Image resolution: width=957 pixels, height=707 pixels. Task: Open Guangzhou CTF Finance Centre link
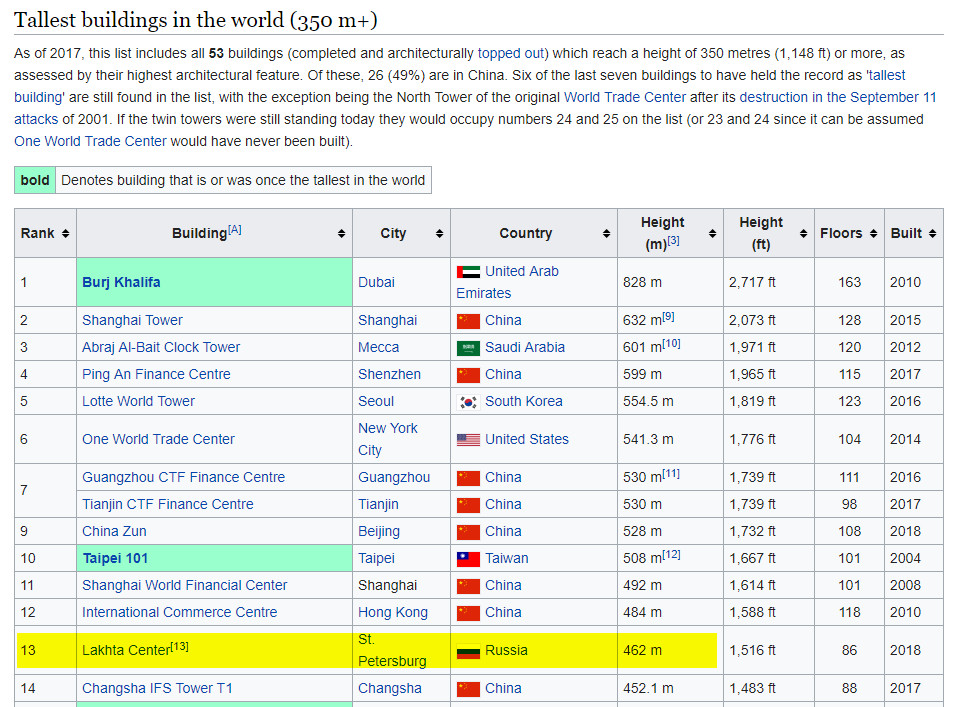click(x=184, y=477)
